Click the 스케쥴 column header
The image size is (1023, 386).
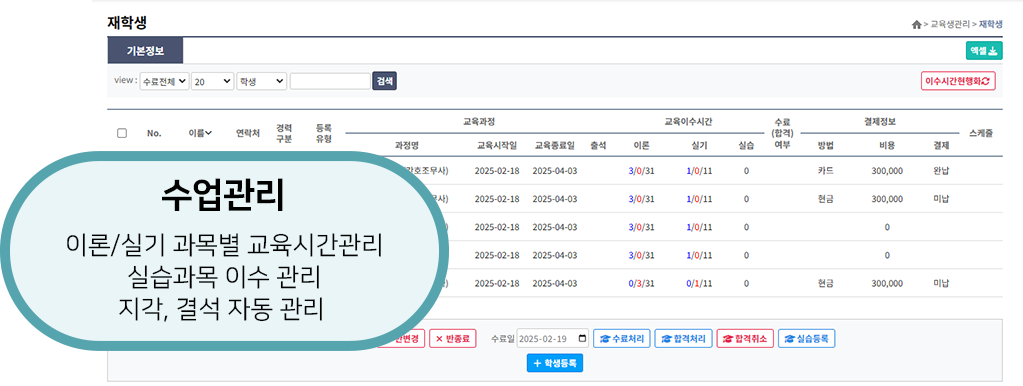pyautogui.click(x=981, y=132)
